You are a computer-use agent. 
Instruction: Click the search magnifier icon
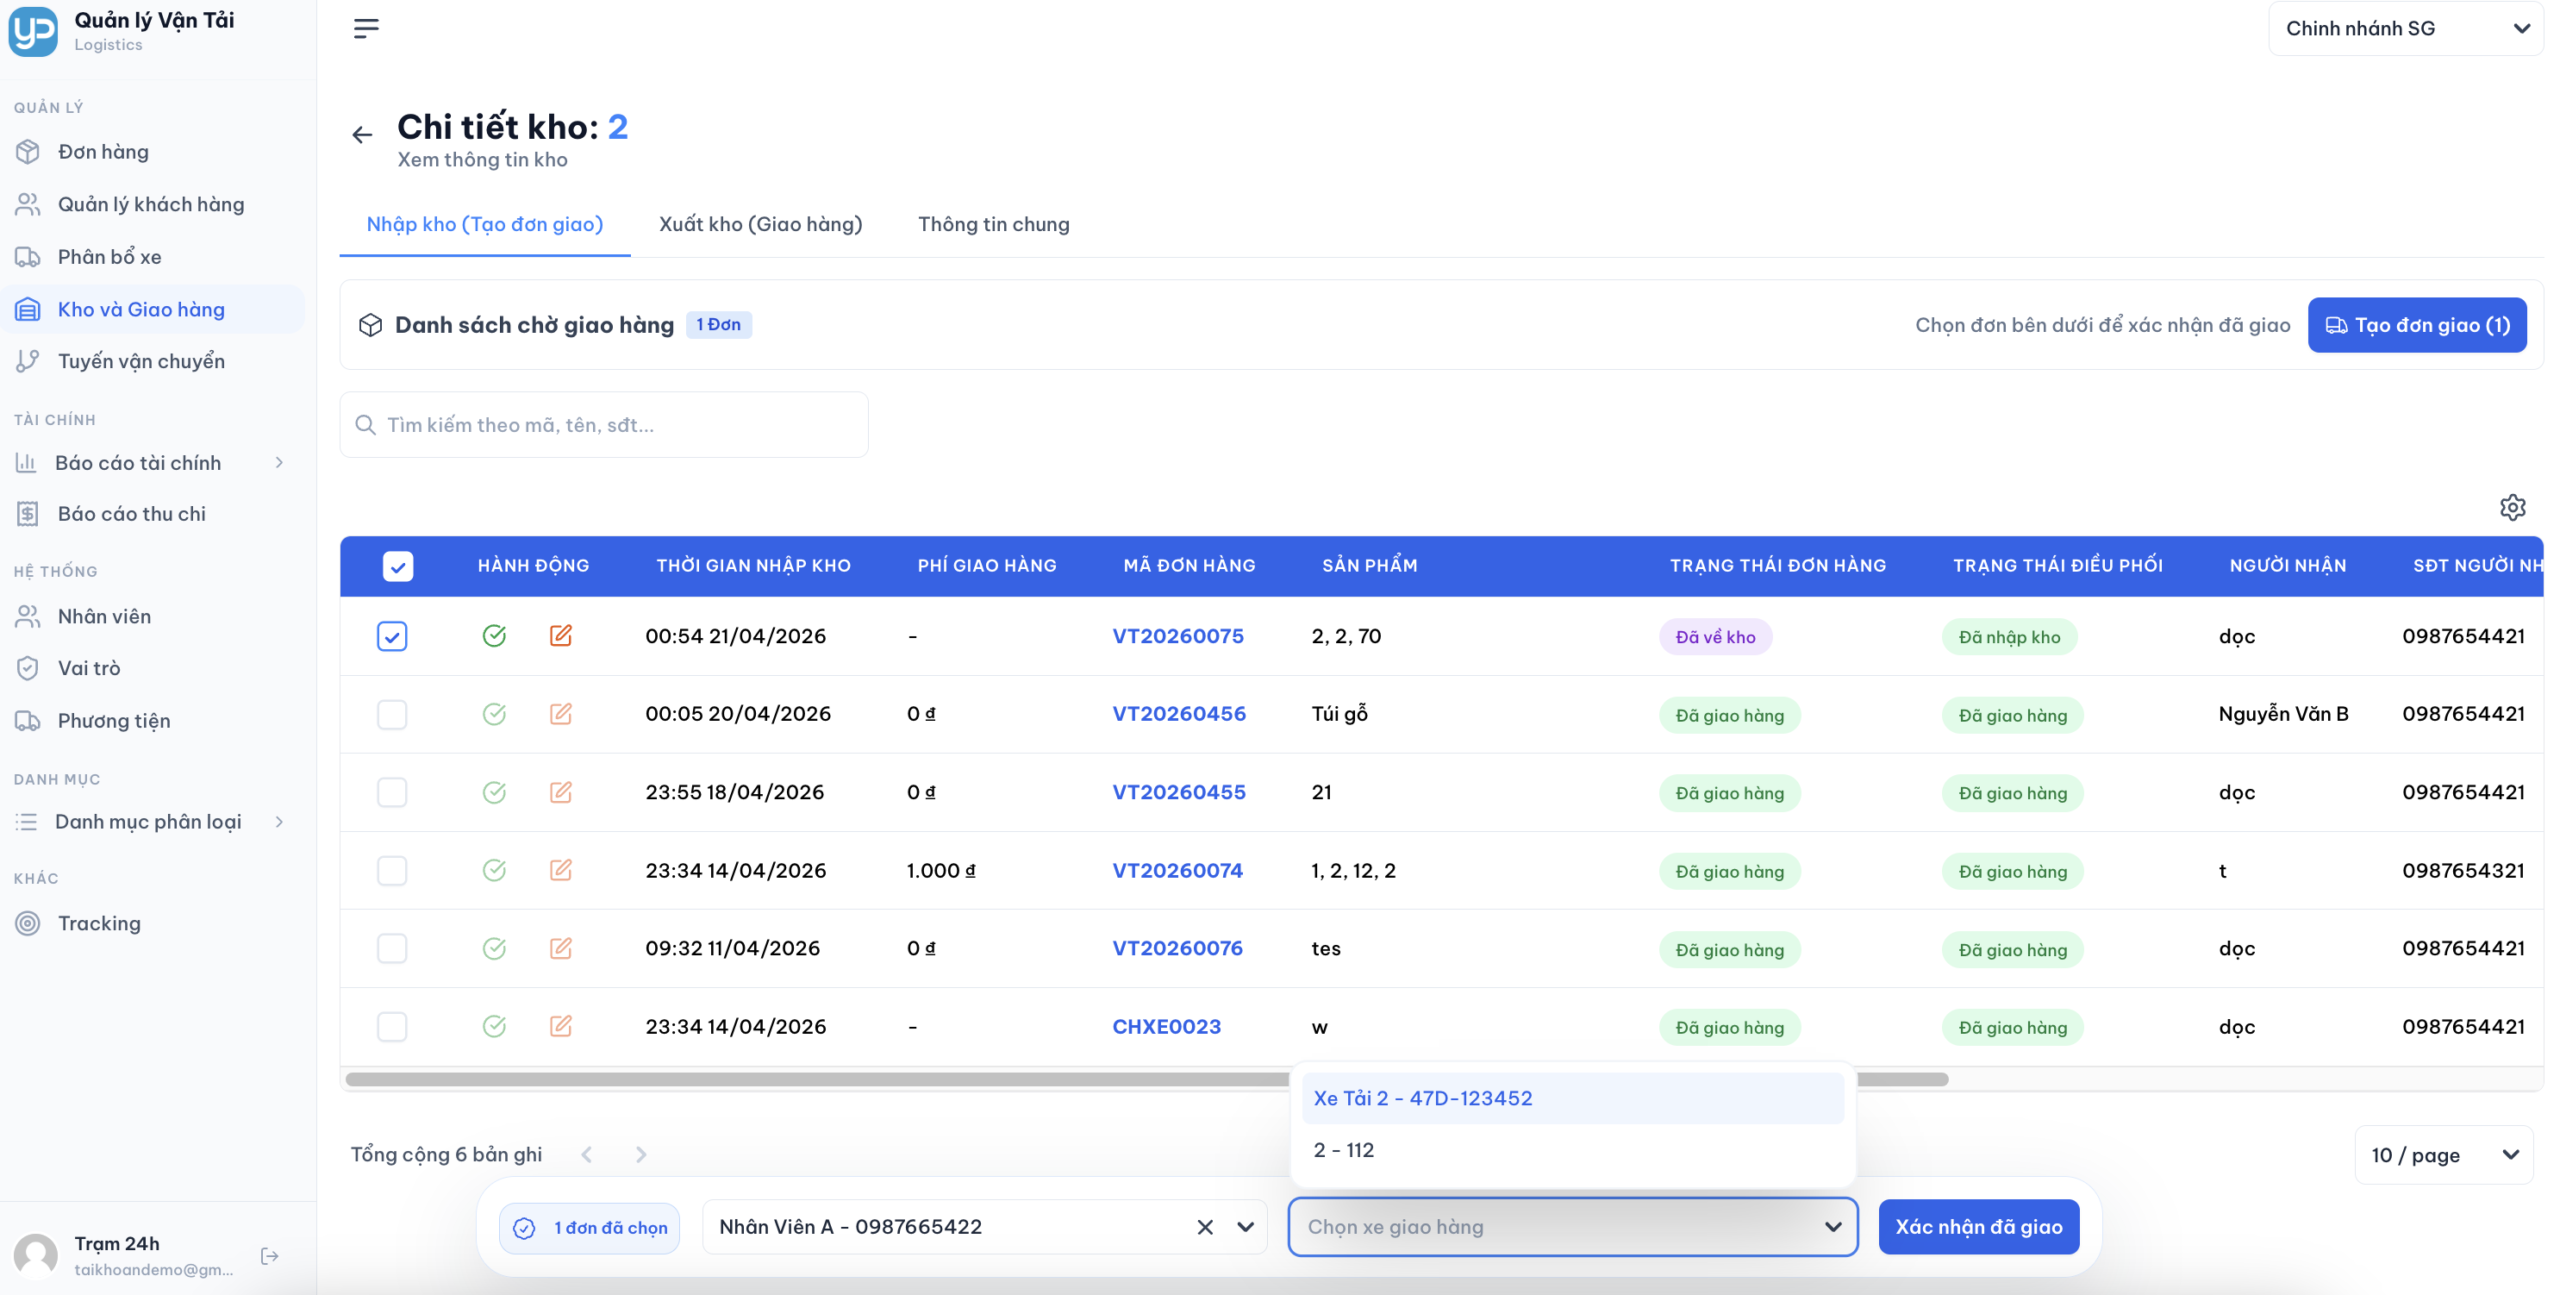(x=366, y=425)
